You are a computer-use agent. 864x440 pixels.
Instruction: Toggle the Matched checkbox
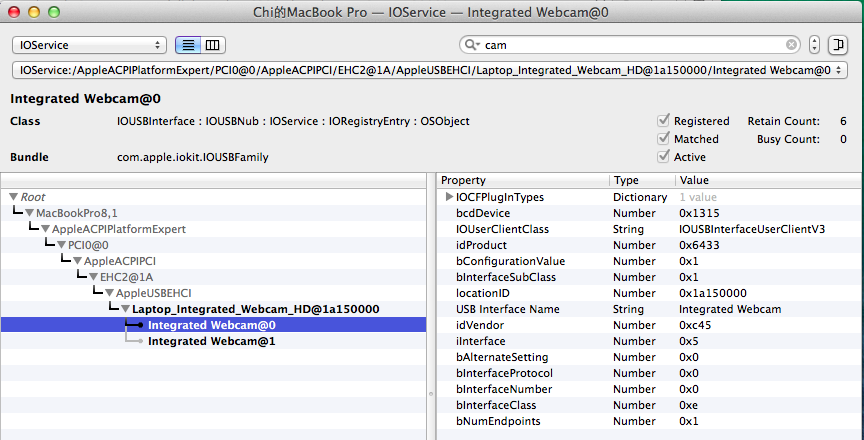point(663,139)
